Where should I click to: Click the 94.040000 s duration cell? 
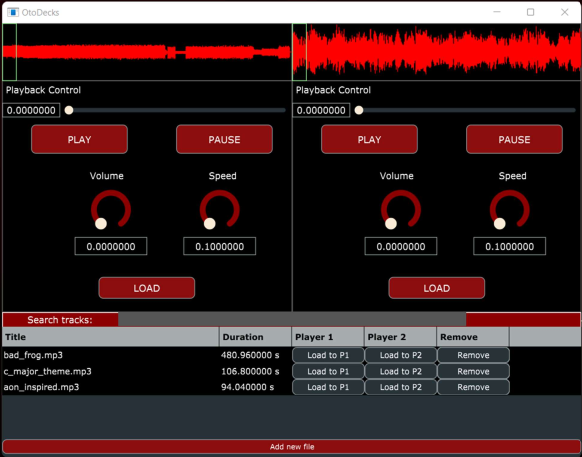click(247, 387)
